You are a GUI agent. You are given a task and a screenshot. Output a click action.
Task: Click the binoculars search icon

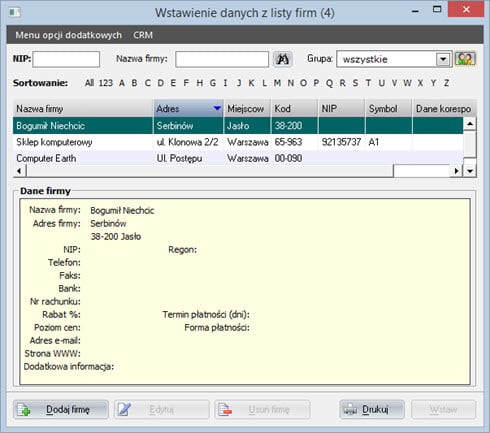283,59
